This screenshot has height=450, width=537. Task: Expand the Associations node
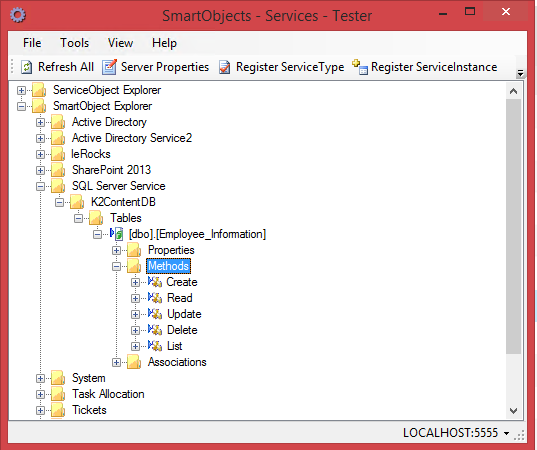click(116, 362)
